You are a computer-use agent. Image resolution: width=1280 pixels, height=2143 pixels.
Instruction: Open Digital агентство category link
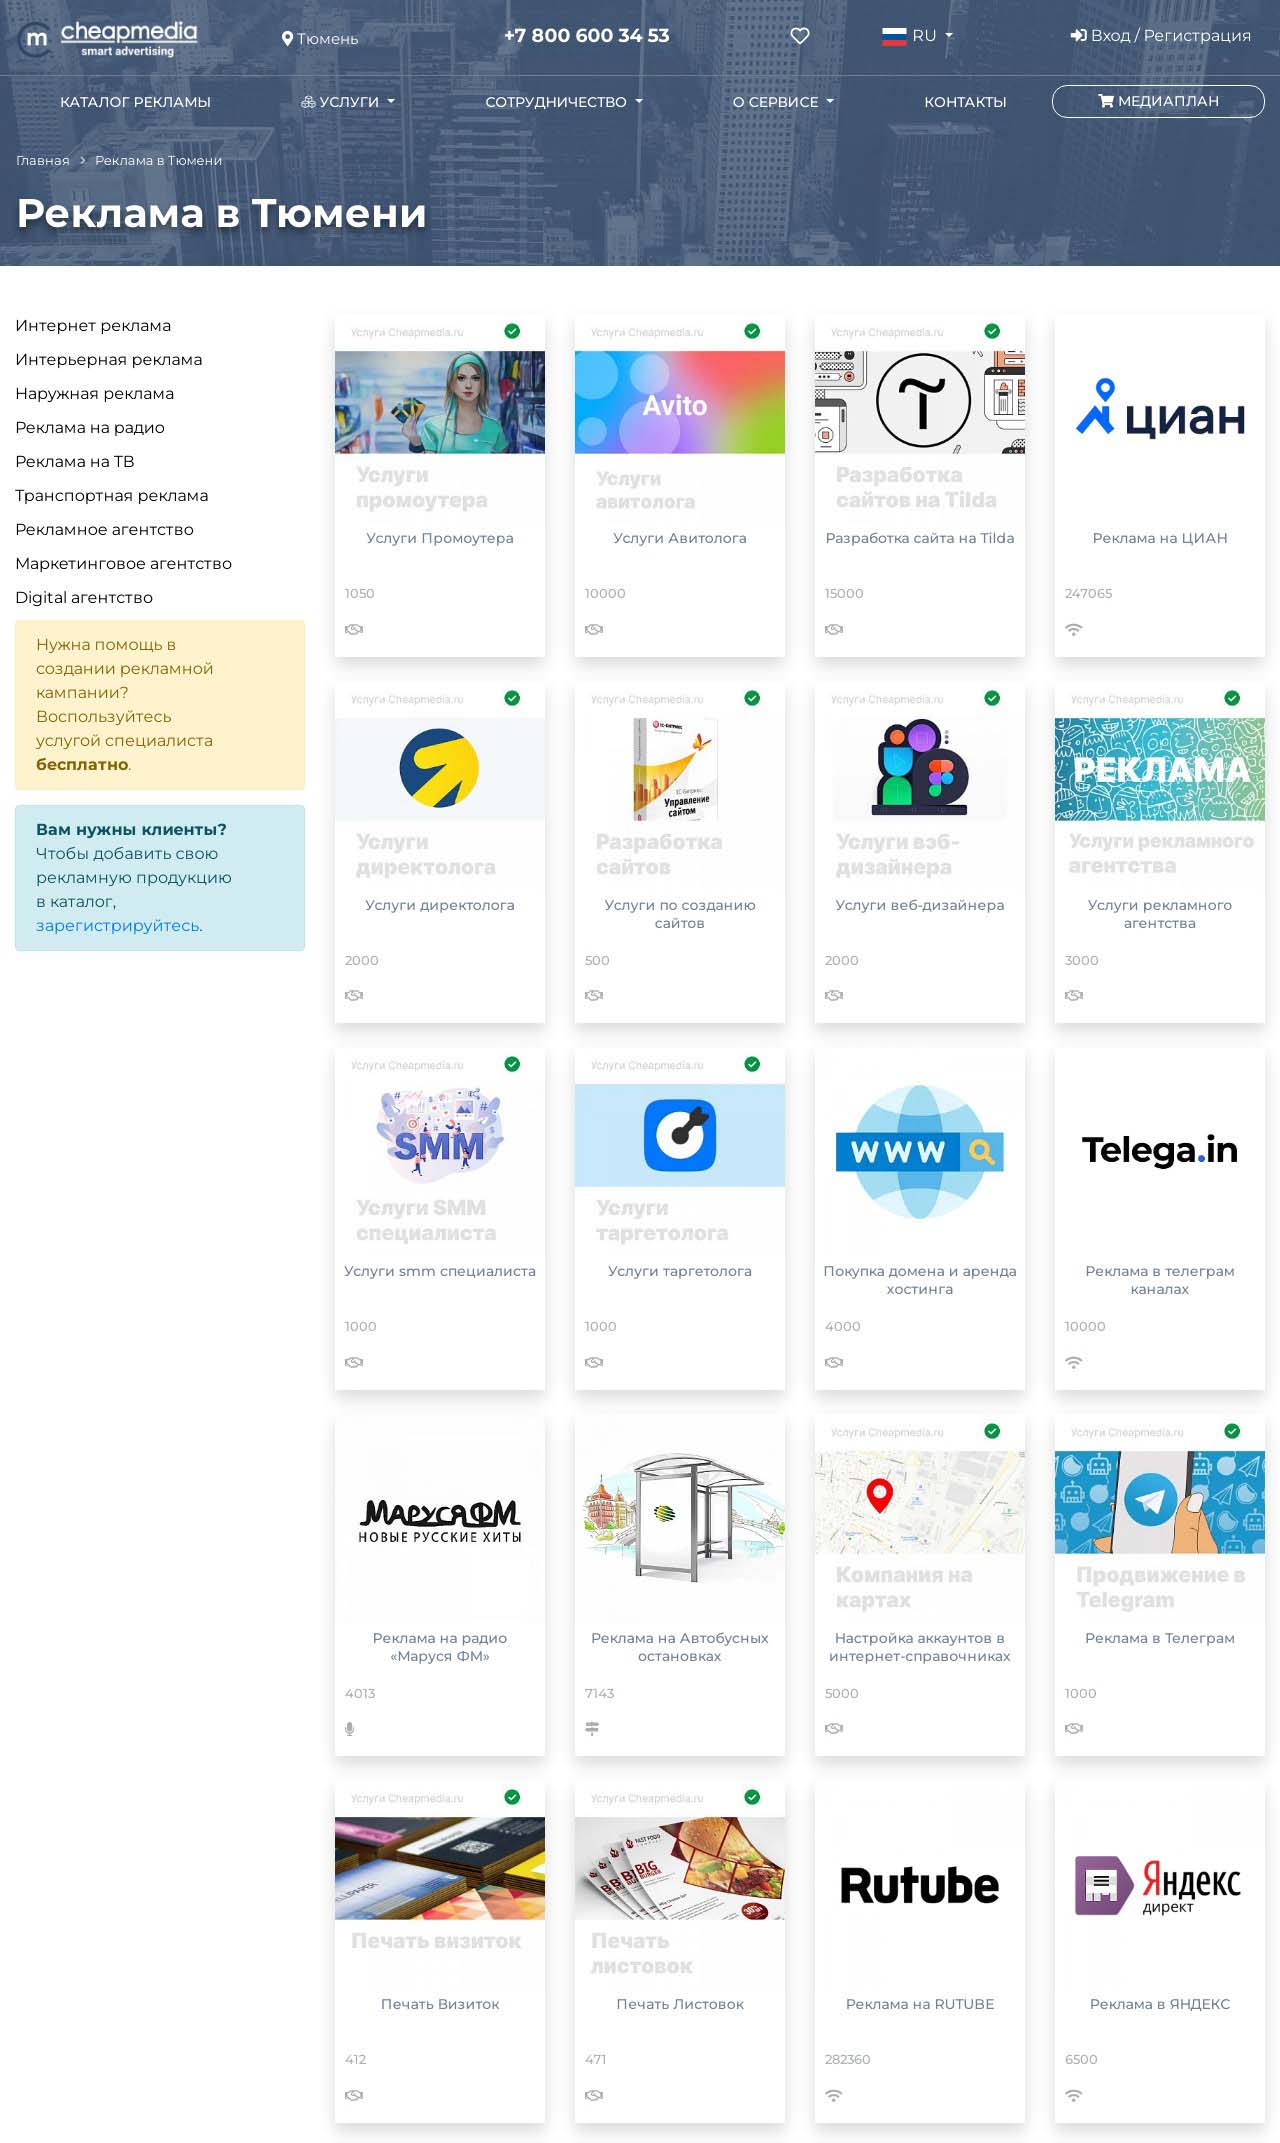(84, 598)
